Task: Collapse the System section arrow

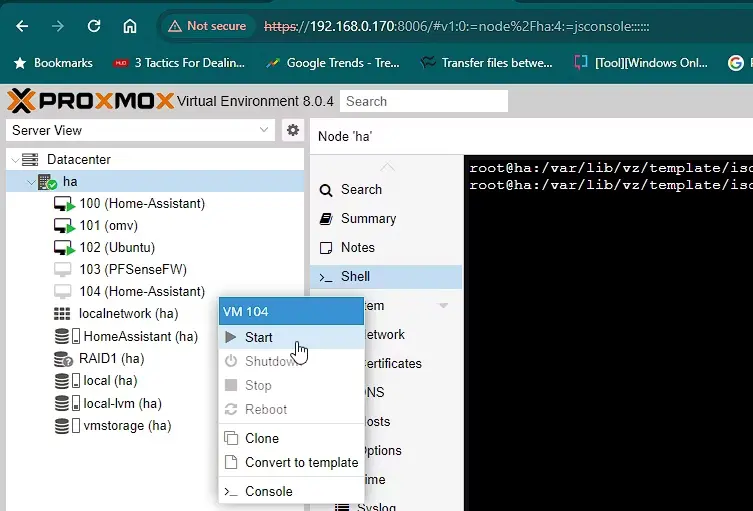Action: [443, 305]
